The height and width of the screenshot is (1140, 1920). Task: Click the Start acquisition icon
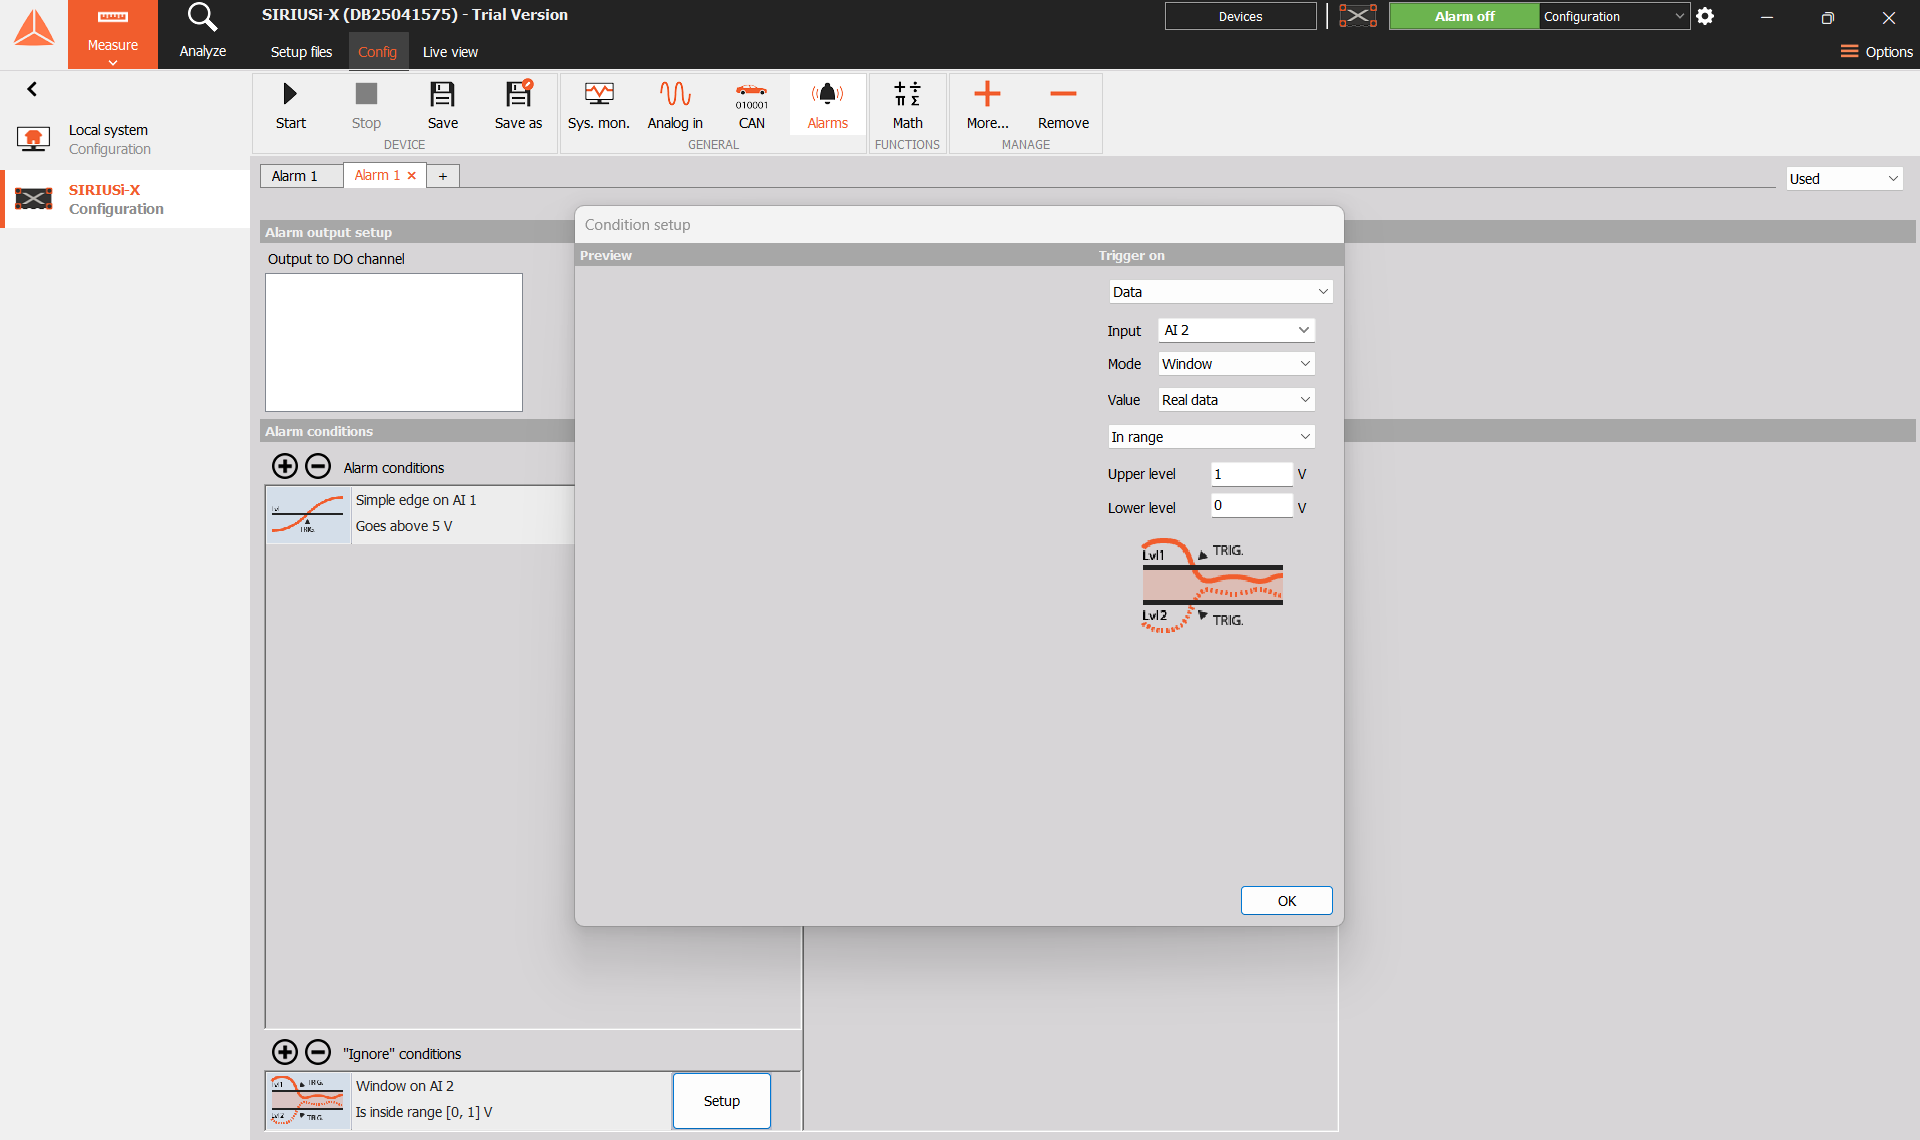290,94
